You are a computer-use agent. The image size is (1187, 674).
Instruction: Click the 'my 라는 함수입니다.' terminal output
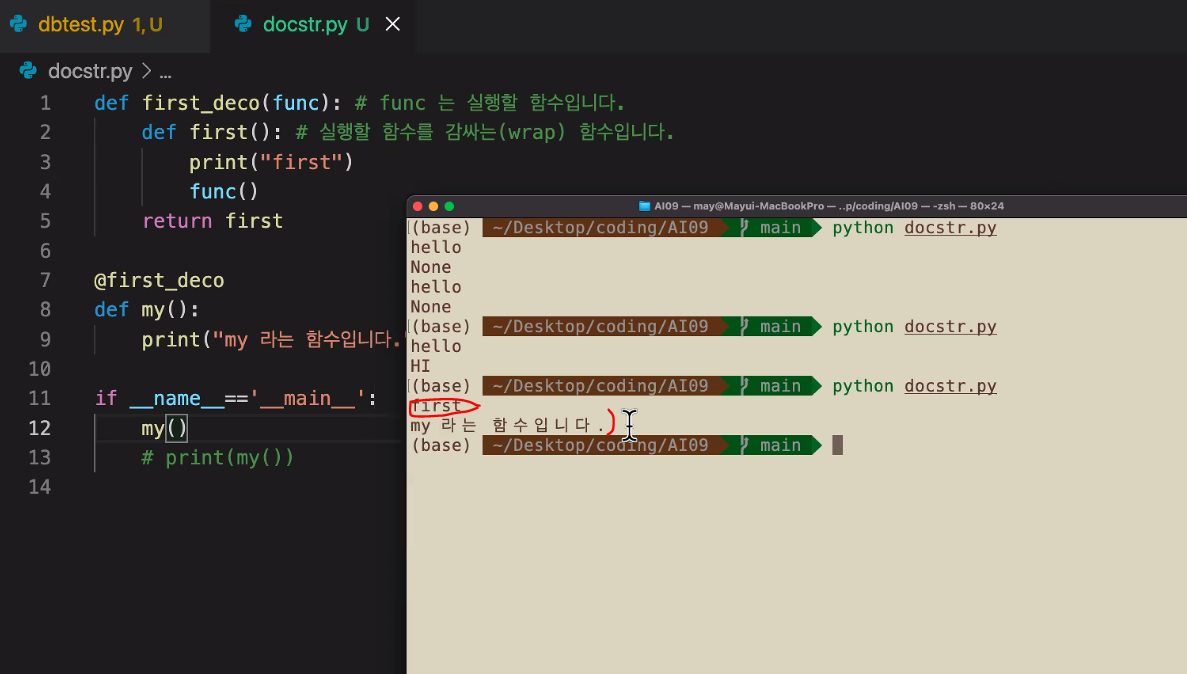pyautogui.click(x=506, y=425)
